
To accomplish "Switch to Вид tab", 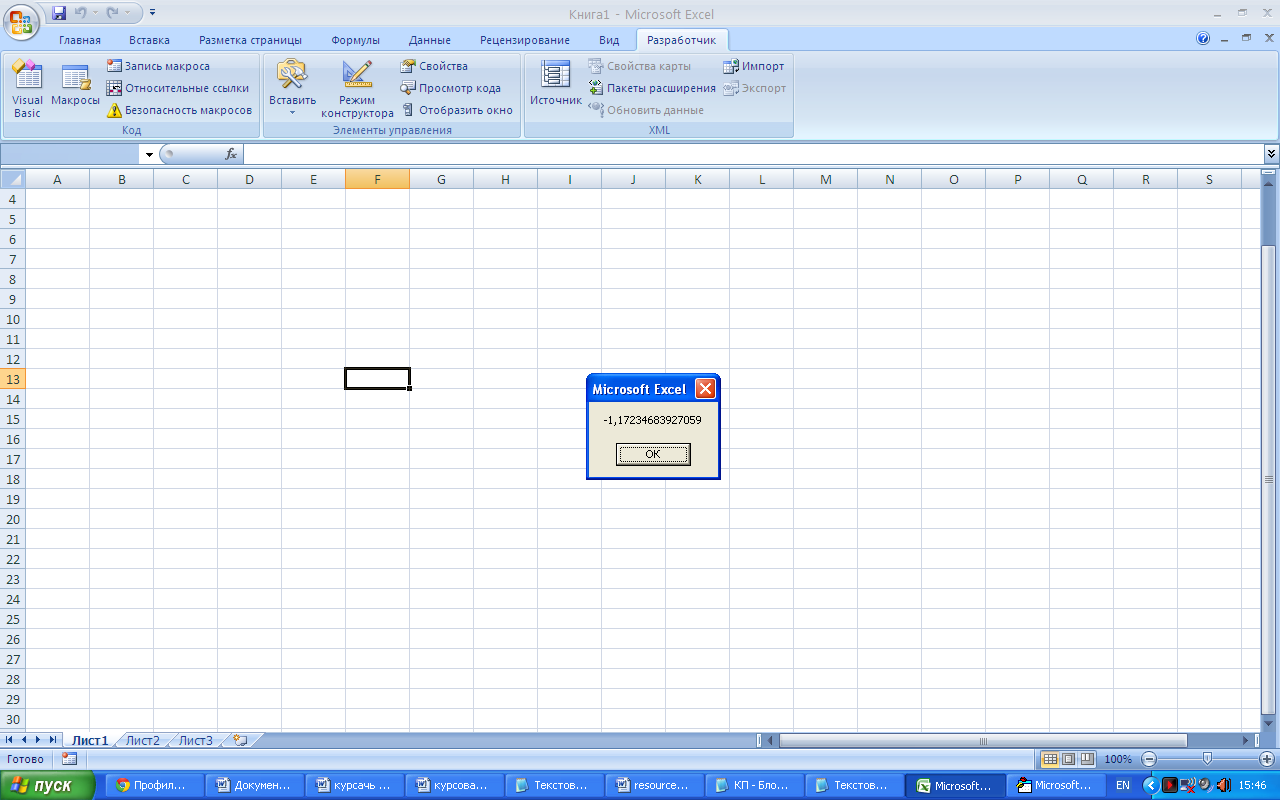I will [x=609, y=40].
